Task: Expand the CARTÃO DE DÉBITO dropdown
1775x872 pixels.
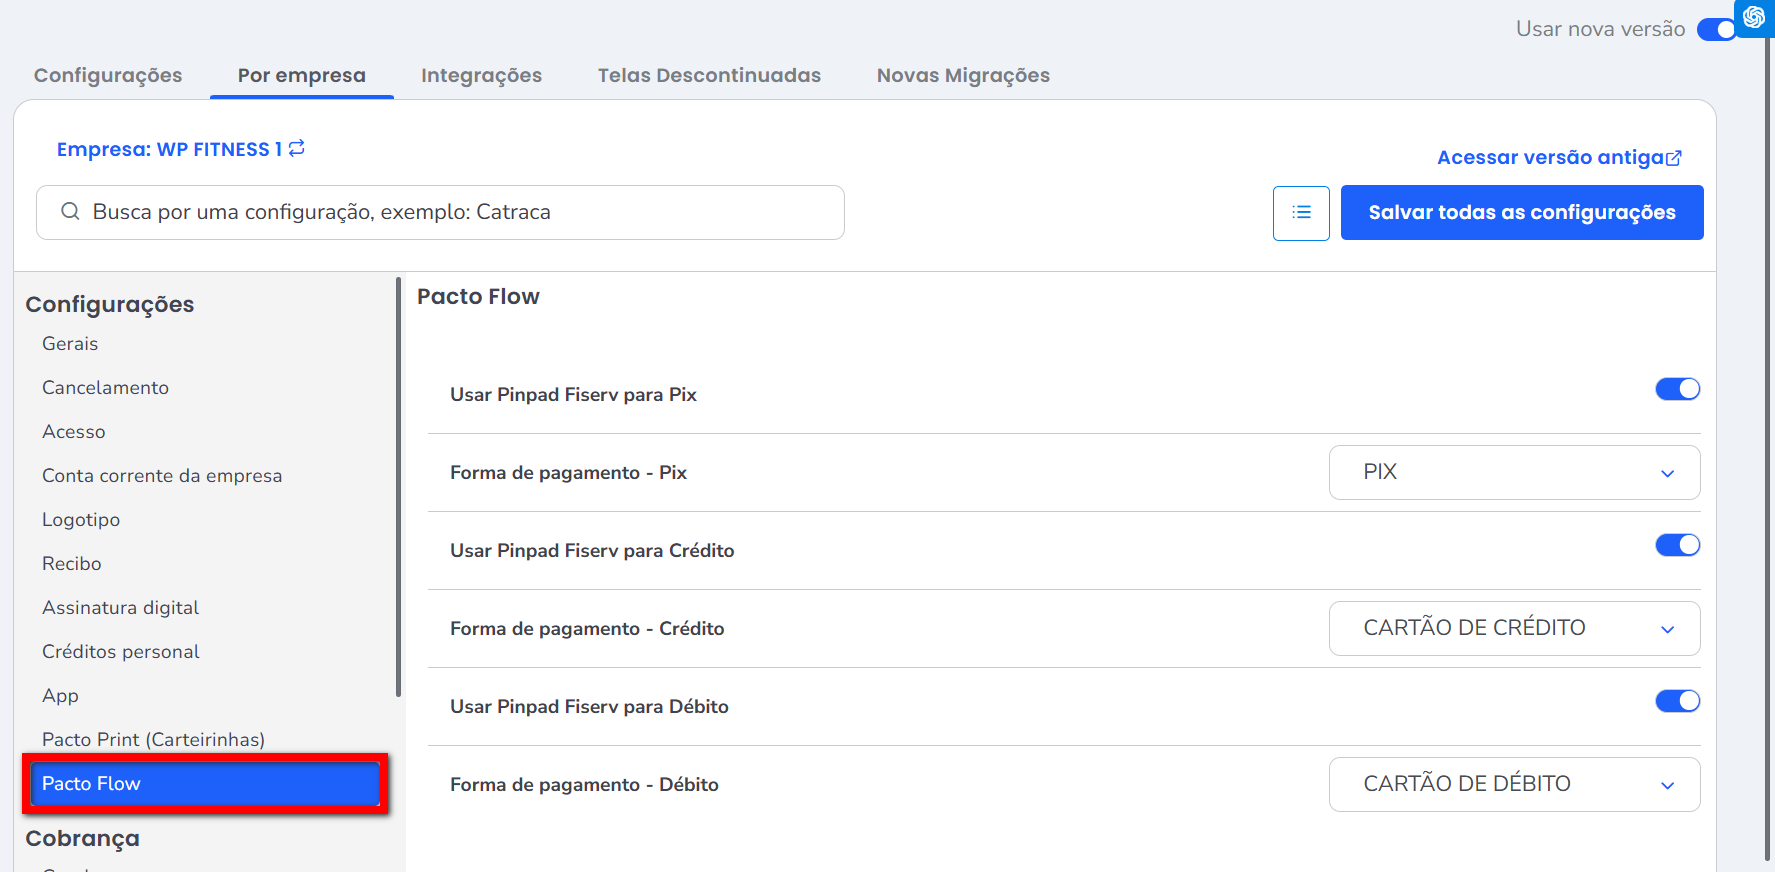Action: tap(1514, 785)
